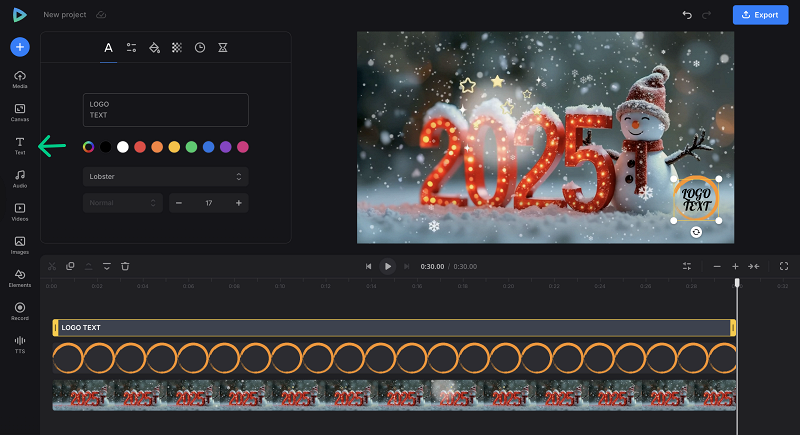Click the app logo icon
The height and width of the screenshot is (435, 800).
click(x=19, y=15)
